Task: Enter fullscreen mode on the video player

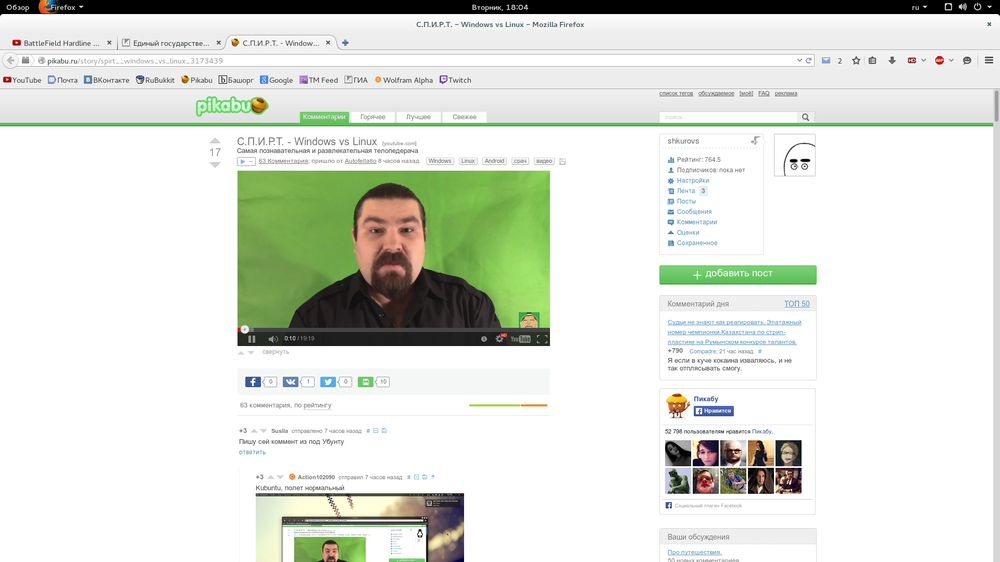Action: point(542,339)
